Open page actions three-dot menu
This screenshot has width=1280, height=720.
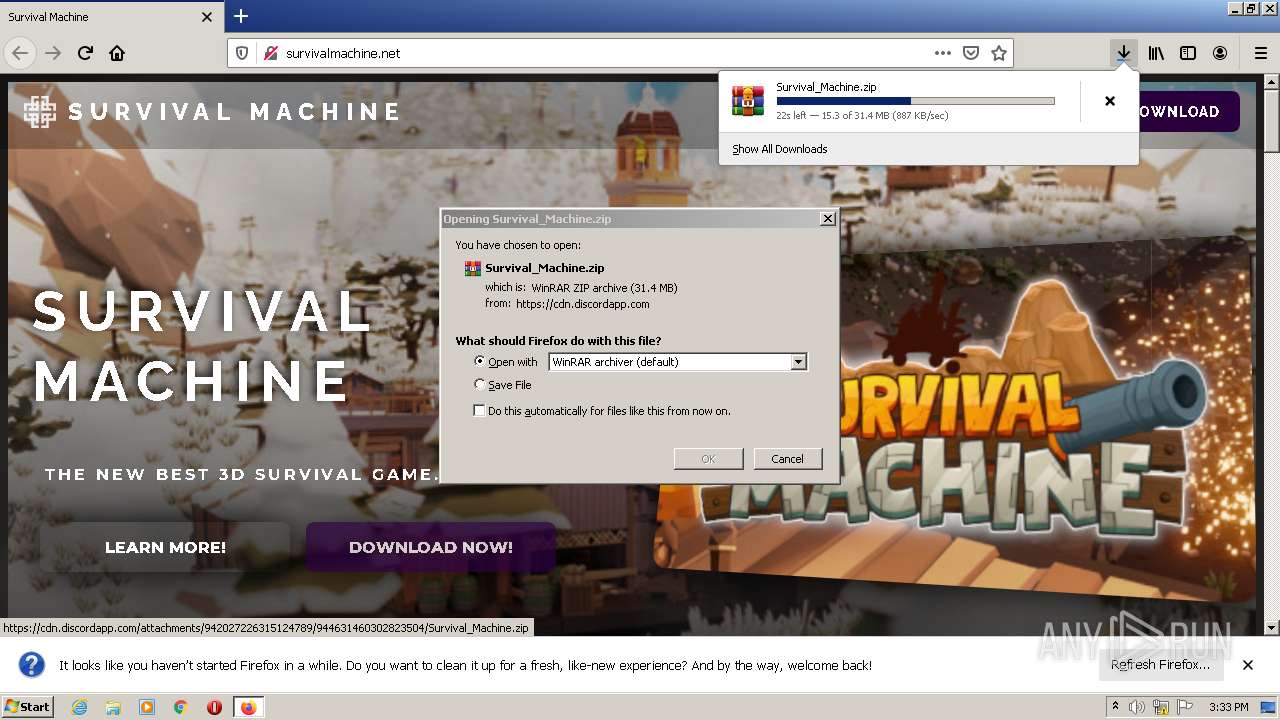point(942,53)
